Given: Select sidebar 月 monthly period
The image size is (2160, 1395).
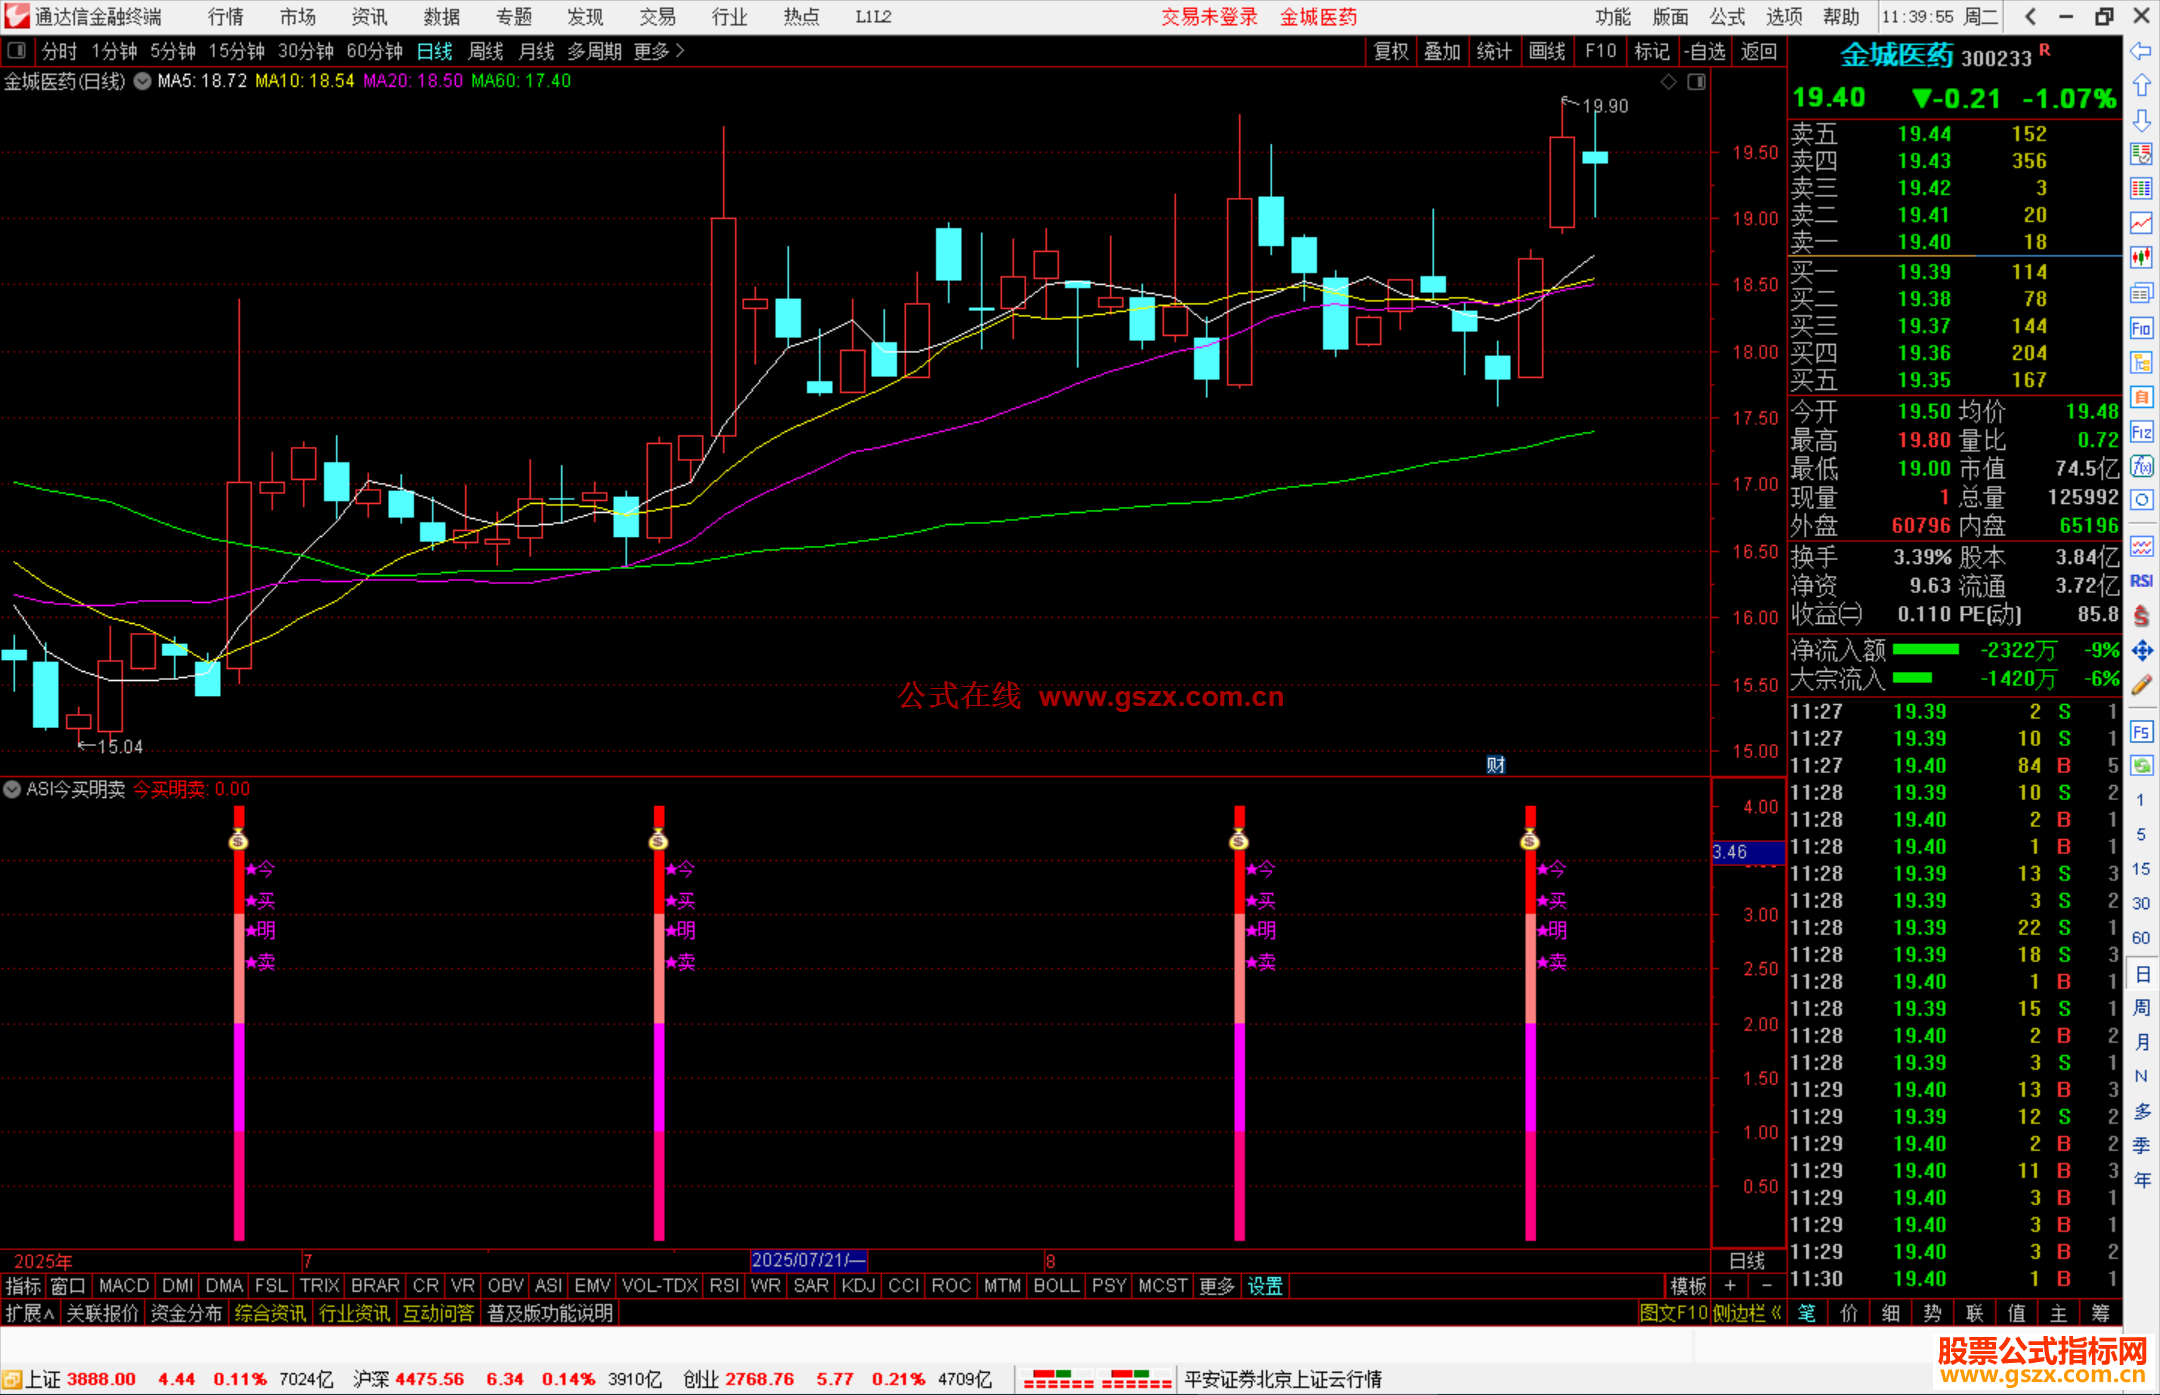Looking at the screenshot, I should tap(2141, 1042).
